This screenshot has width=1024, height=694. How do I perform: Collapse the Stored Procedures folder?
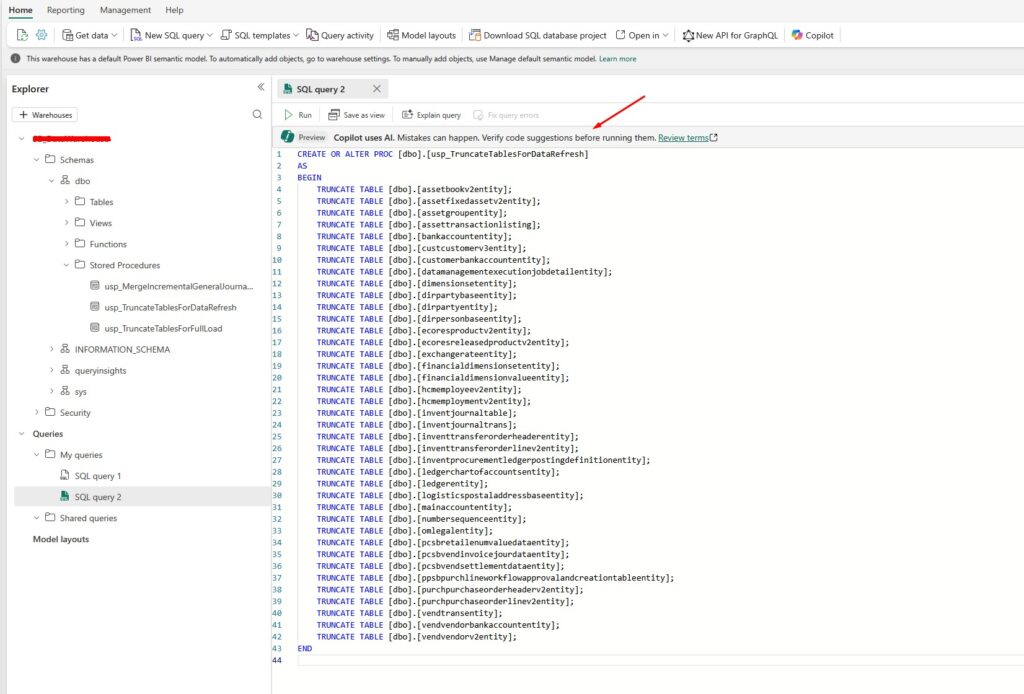(x=67, y=265)
